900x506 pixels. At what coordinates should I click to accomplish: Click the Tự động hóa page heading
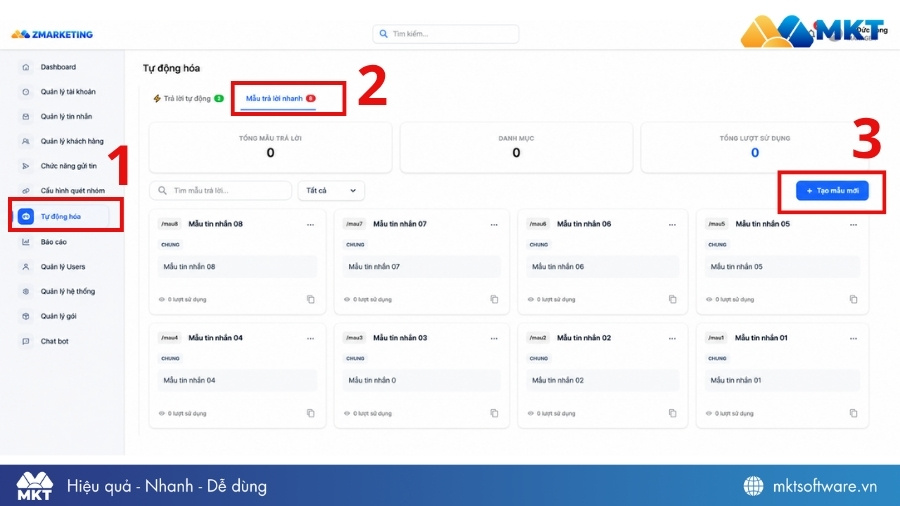(x=171, y=68)
